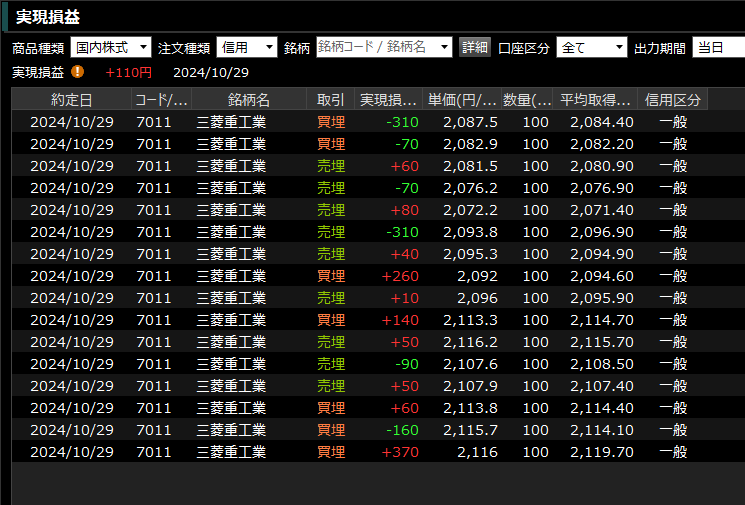Image resolution: width=745 pixels, height=505 pixels.
Task: Click the +60 profit at price 2,081.5
Action: click(404, 166)
